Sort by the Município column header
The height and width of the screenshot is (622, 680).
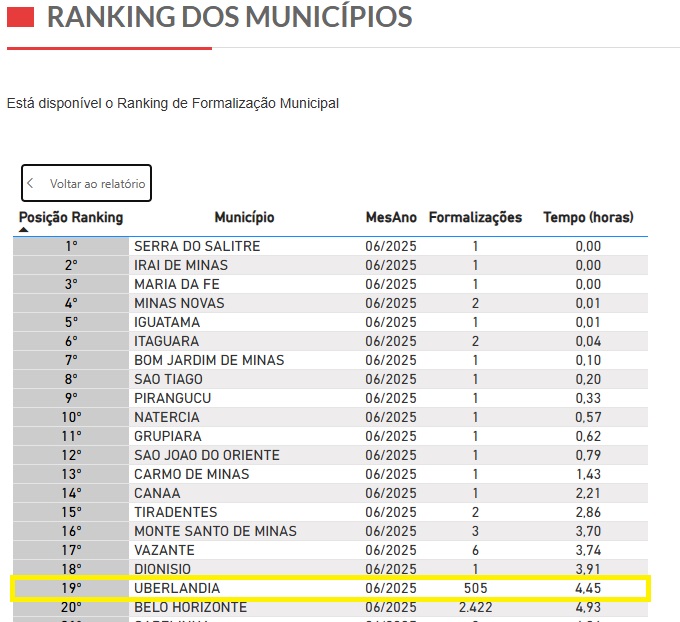pyautogui.click(x=244, y=217)
